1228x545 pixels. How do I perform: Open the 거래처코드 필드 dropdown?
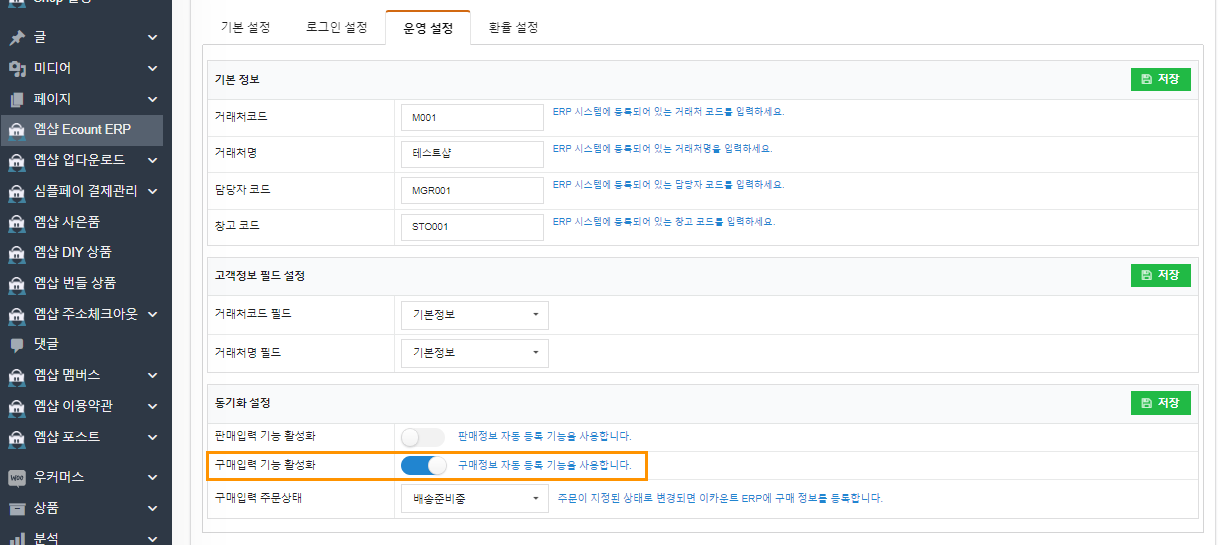(473, 315)
